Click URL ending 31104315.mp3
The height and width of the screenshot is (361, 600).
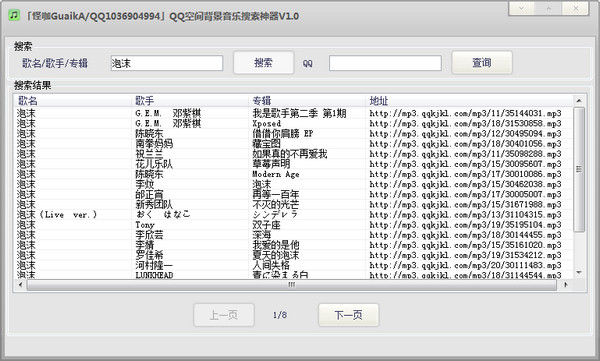click(465, 215)
